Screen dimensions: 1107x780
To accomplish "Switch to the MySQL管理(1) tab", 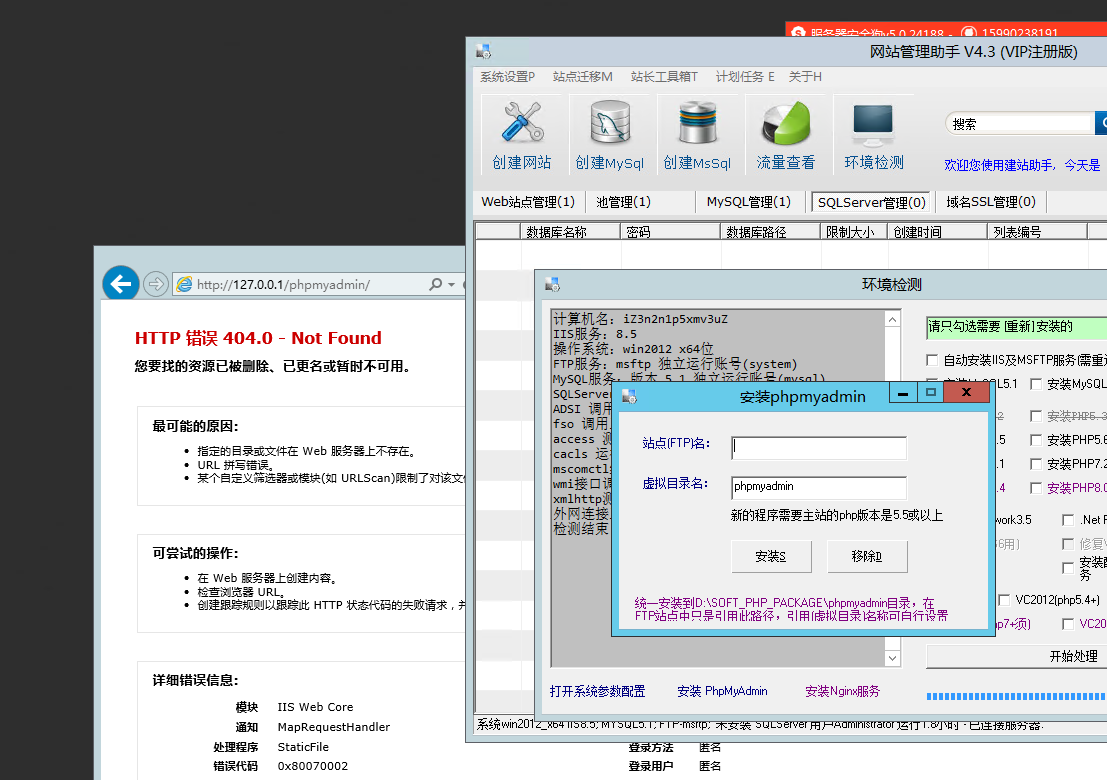I will click(748, 202).
